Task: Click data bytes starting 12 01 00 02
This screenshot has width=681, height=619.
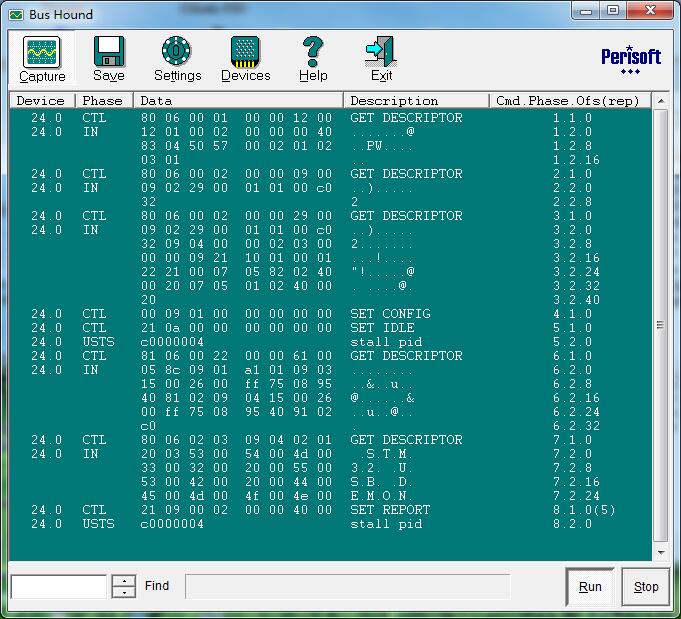Action: coord(236,132)
